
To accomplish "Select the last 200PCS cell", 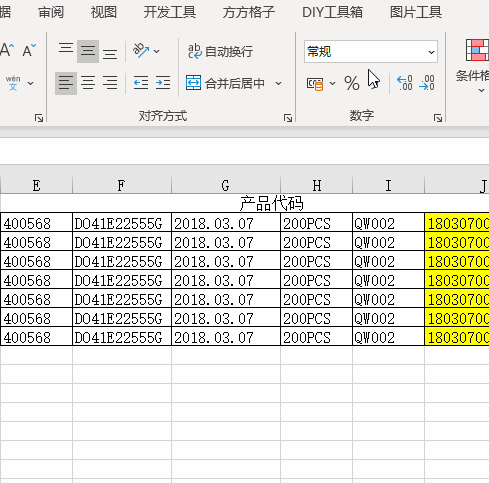I will tap(316, 336).
